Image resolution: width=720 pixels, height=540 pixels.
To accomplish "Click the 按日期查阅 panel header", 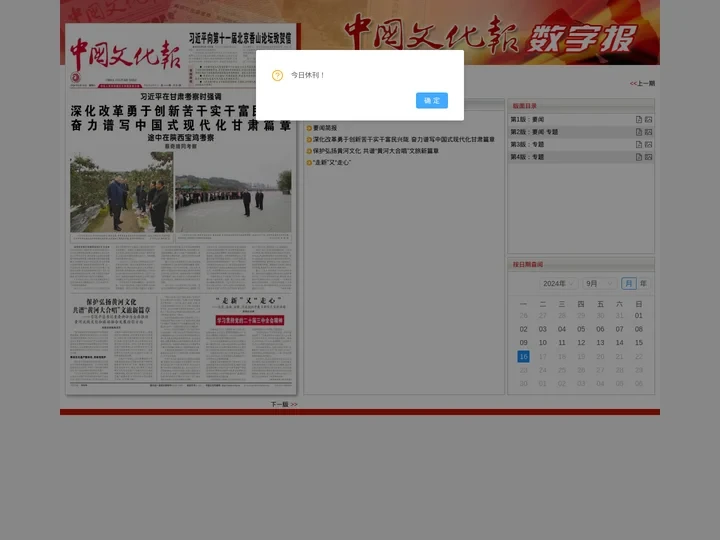I will 581,264.
